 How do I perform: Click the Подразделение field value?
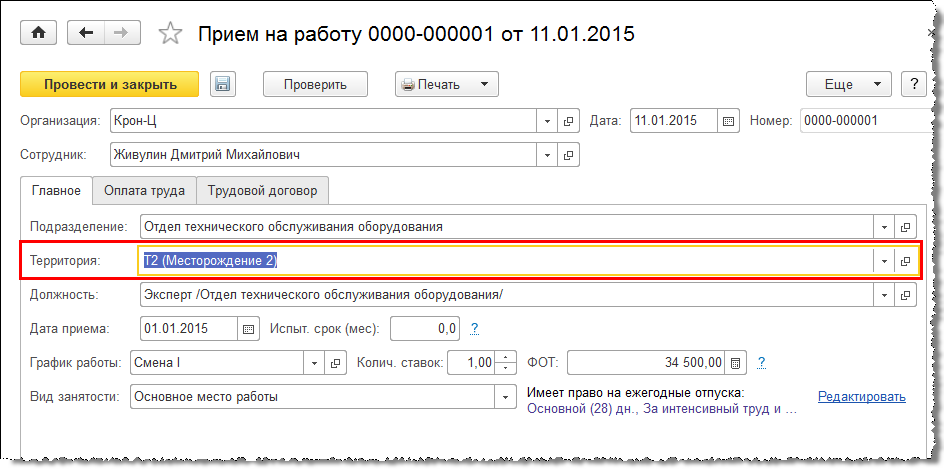pyautogui.click(x=506, y=227)
